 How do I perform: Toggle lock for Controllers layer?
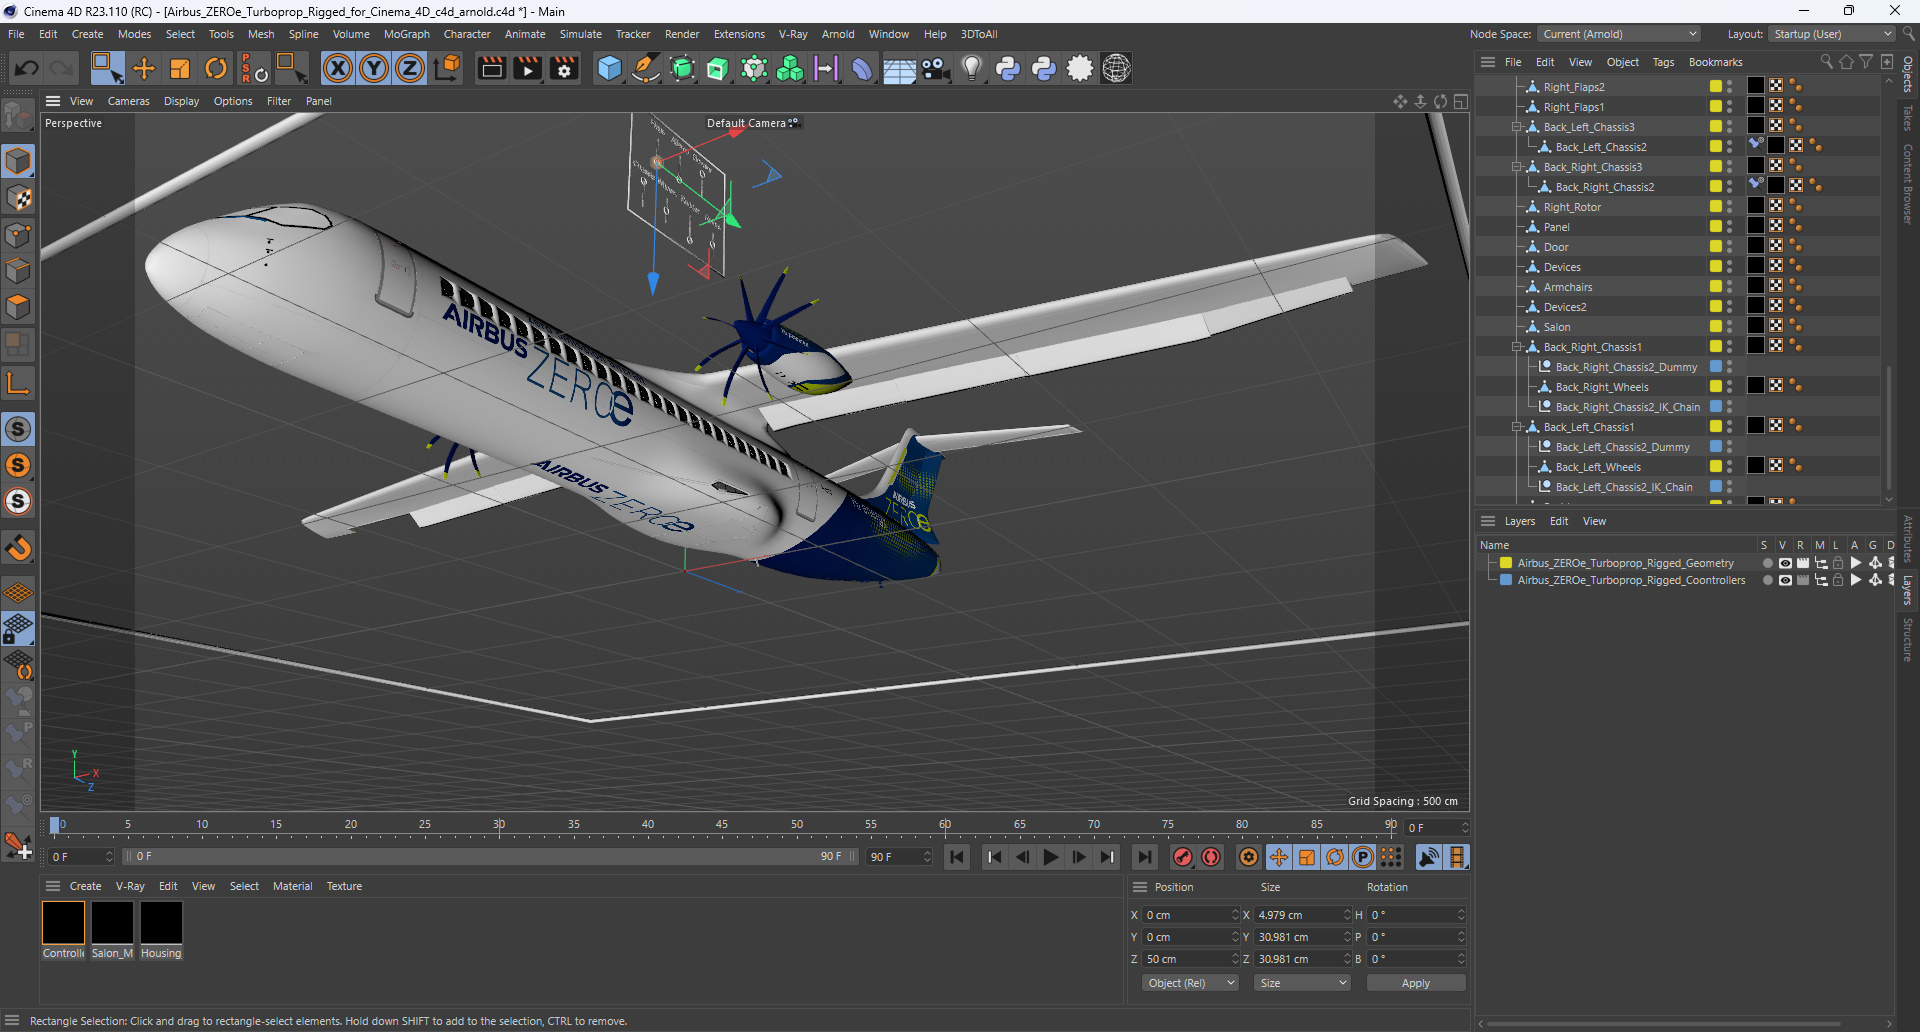tap(1838, 580)
